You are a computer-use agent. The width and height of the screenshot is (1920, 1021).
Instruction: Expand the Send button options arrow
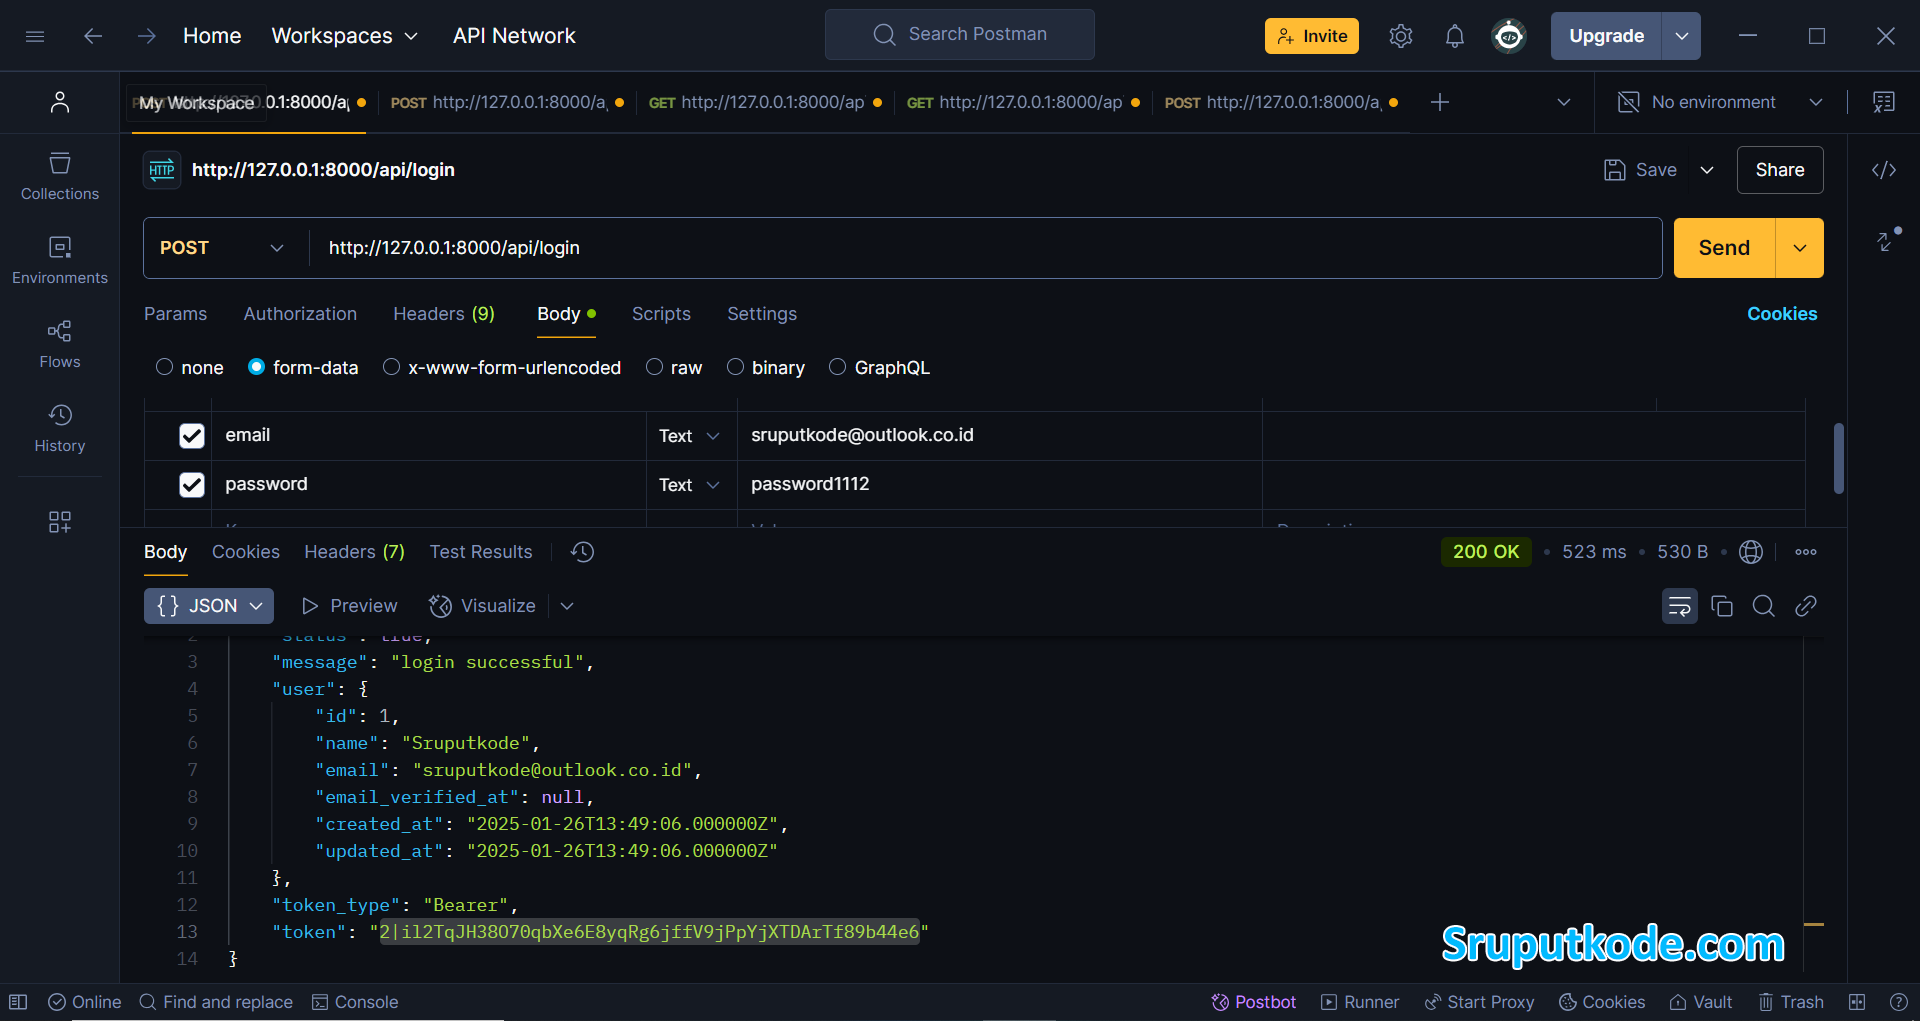(1799, 248)
